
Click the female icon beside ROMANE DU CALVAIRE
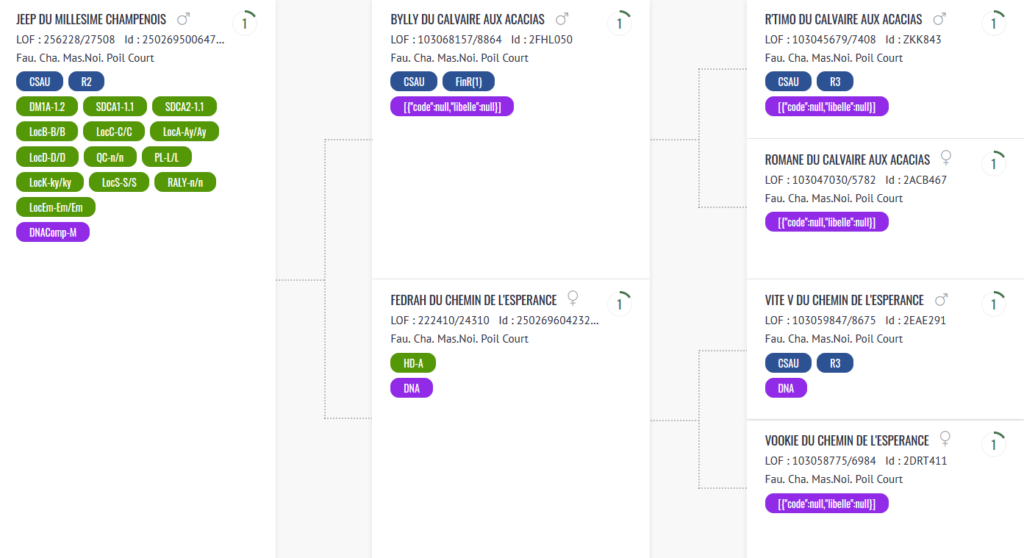946,157
